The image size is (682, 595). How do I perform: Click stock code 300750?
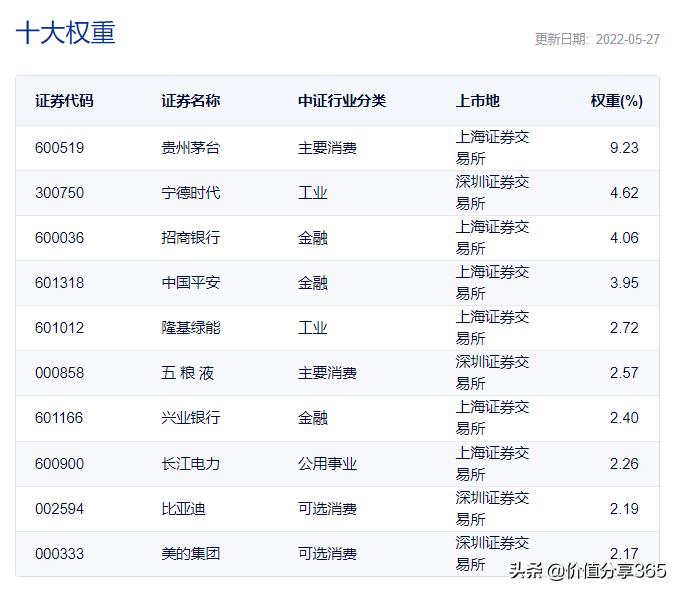click(x=60, y=193)
